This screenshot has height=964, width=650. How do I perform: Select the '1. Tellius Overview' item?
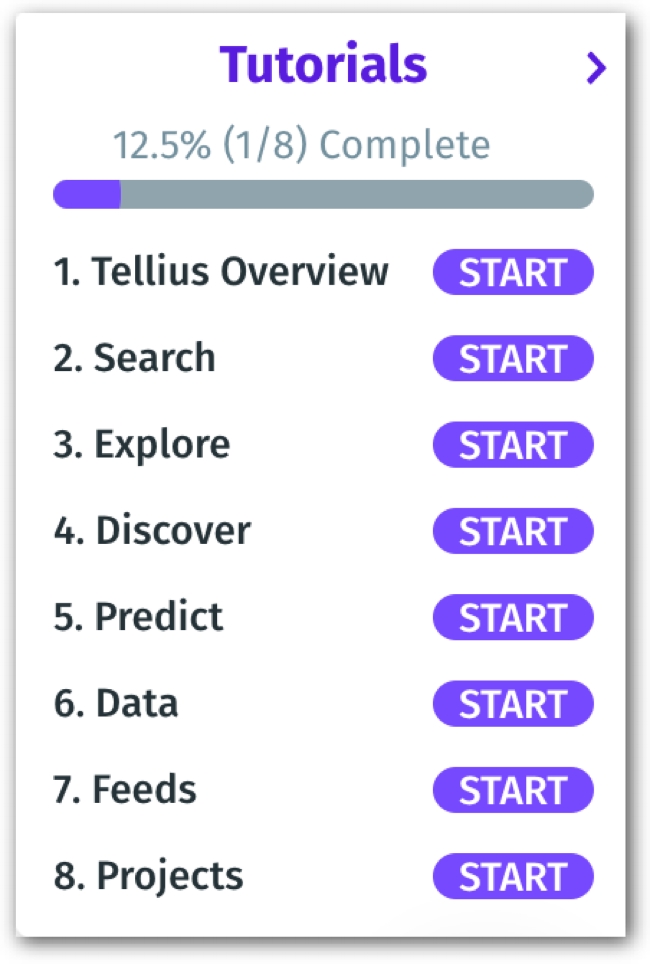point(221,272)
